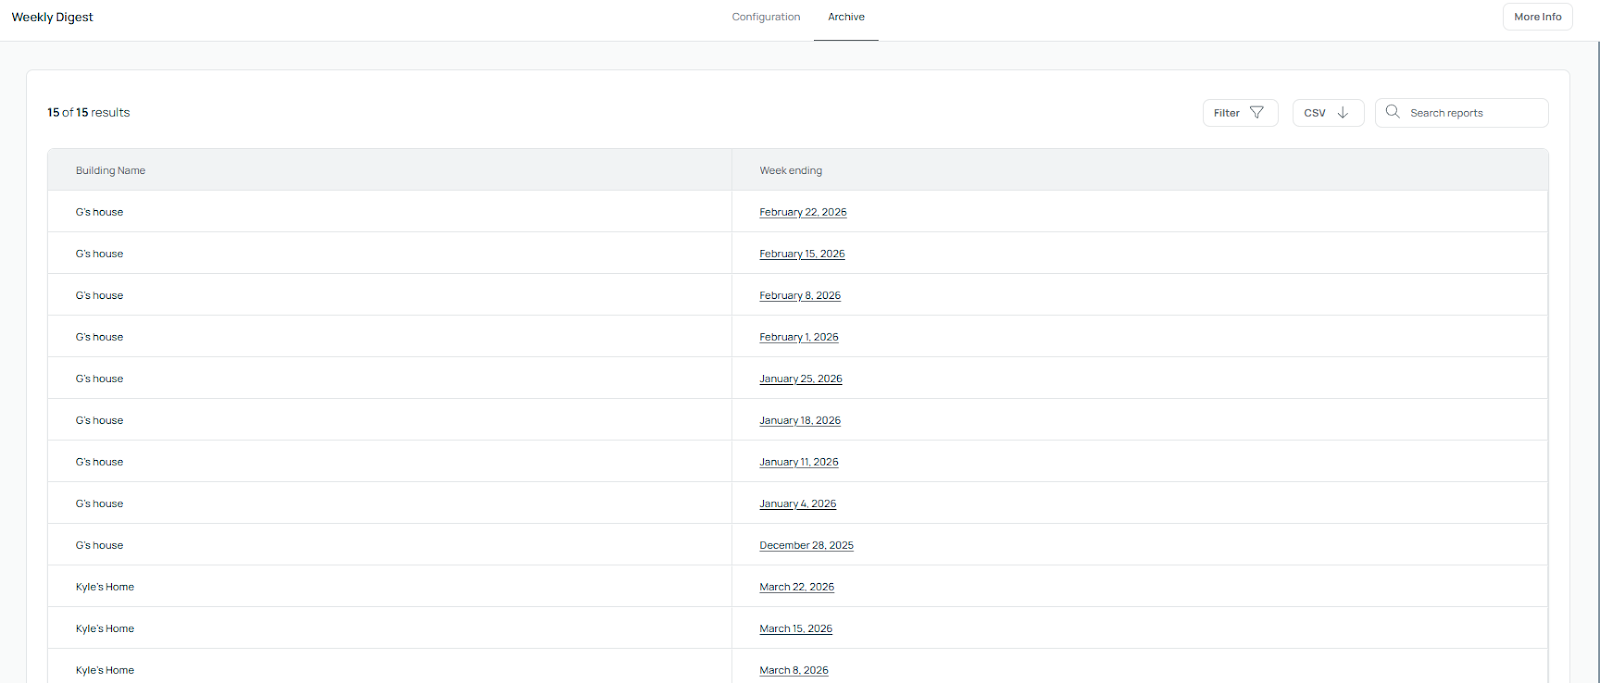
Task: Open the December 28, 2025 report
Action: click(806, 546)
